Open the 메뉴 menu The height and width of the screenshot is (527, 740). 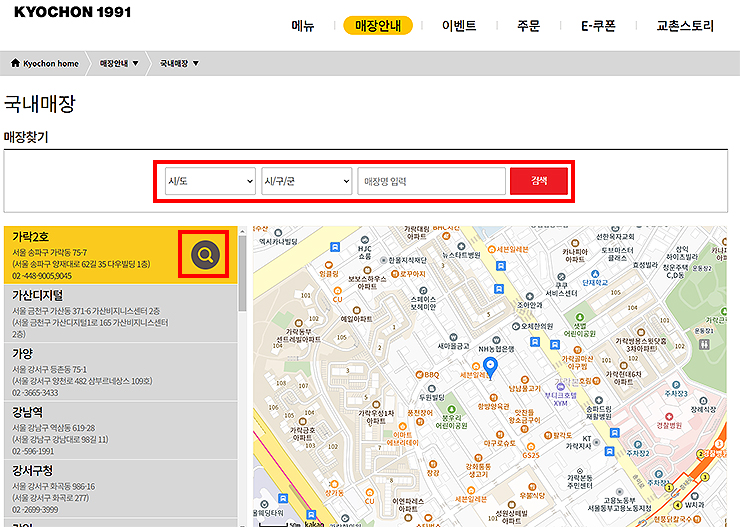(303, 25)
